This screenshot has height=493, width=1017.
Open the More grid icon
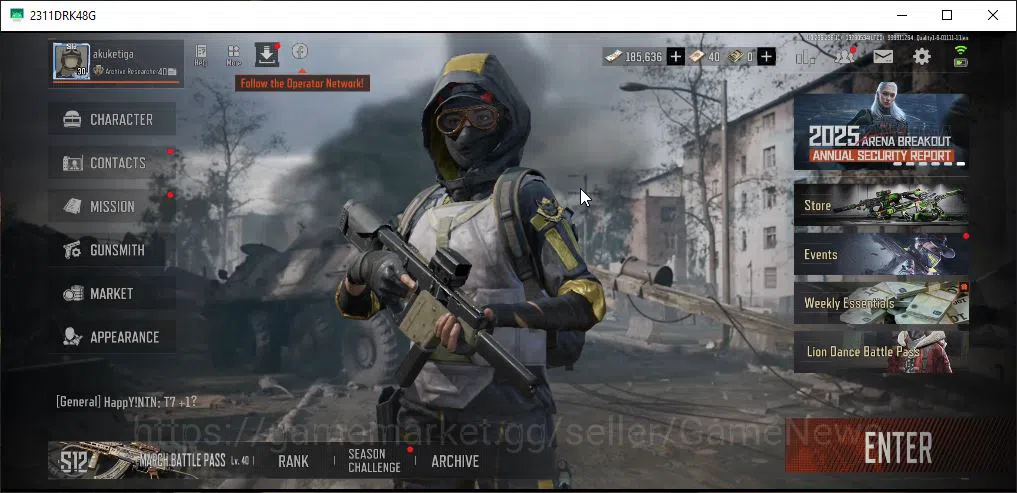tap(233, 55)
